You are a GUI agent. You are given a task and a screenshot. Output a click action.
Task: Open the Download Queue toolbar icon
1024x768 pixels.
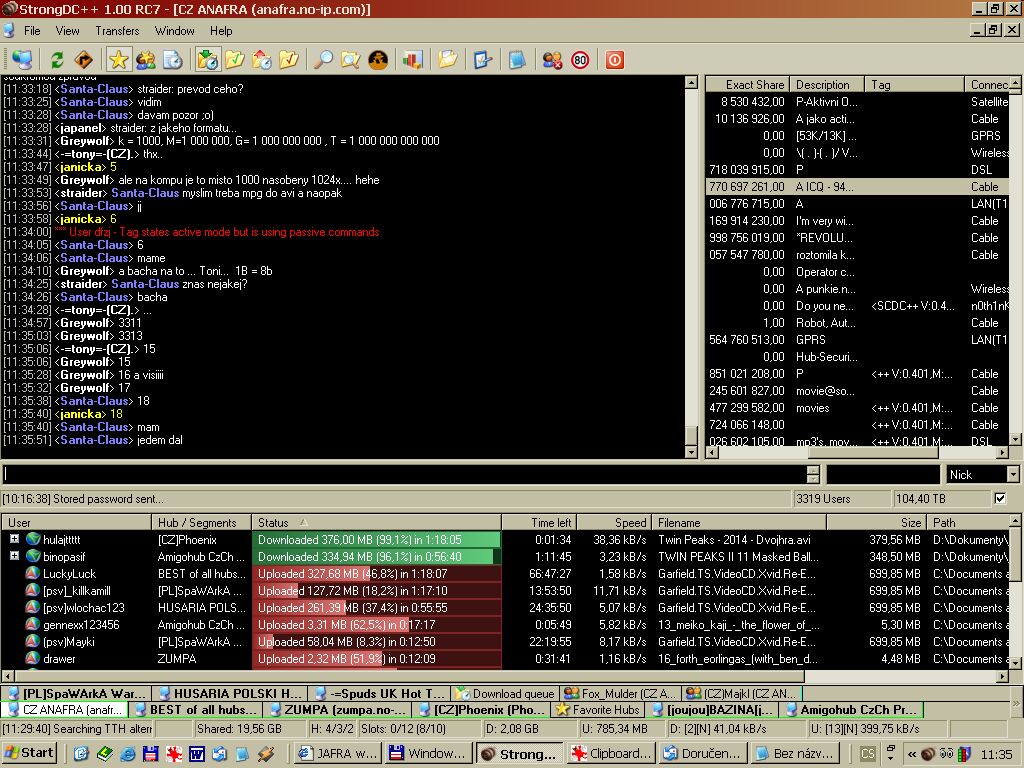pos(208,60)
